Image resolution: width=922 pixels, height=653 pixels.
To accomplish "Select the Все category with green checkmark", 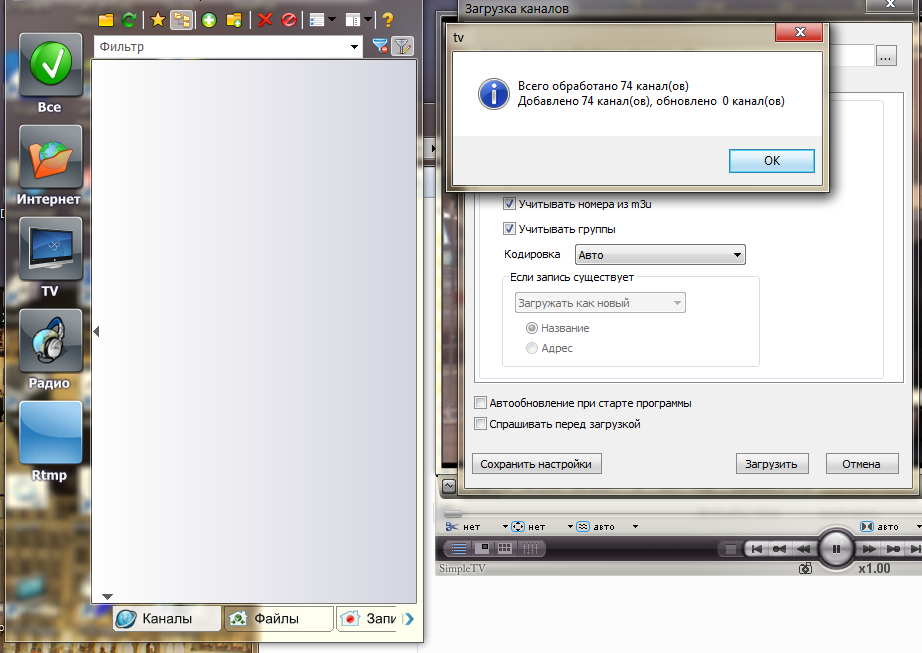I will [51, 65].
